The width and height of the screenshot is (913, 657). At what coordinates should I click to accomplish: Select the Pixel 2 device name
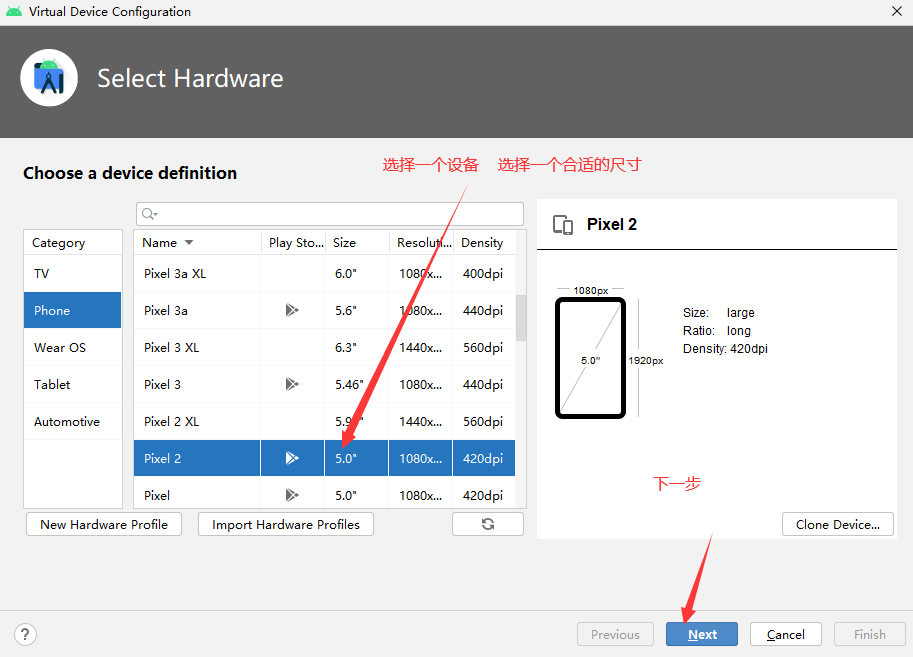(x=162, y=458)
